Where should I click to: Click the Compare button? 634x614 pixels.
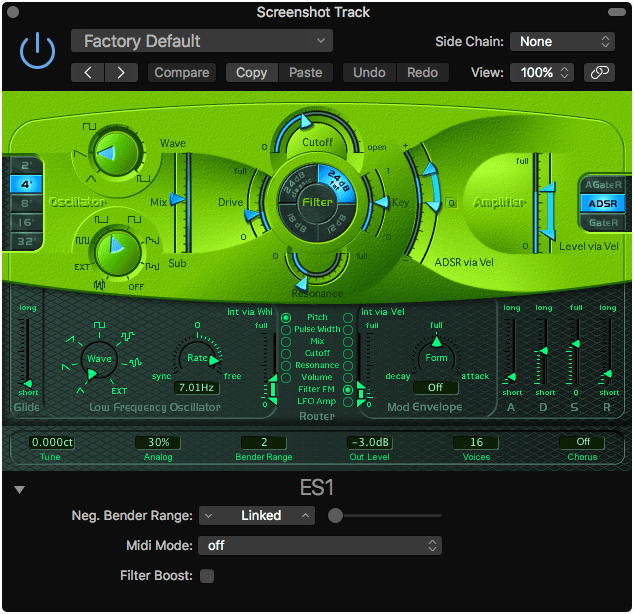182,72
